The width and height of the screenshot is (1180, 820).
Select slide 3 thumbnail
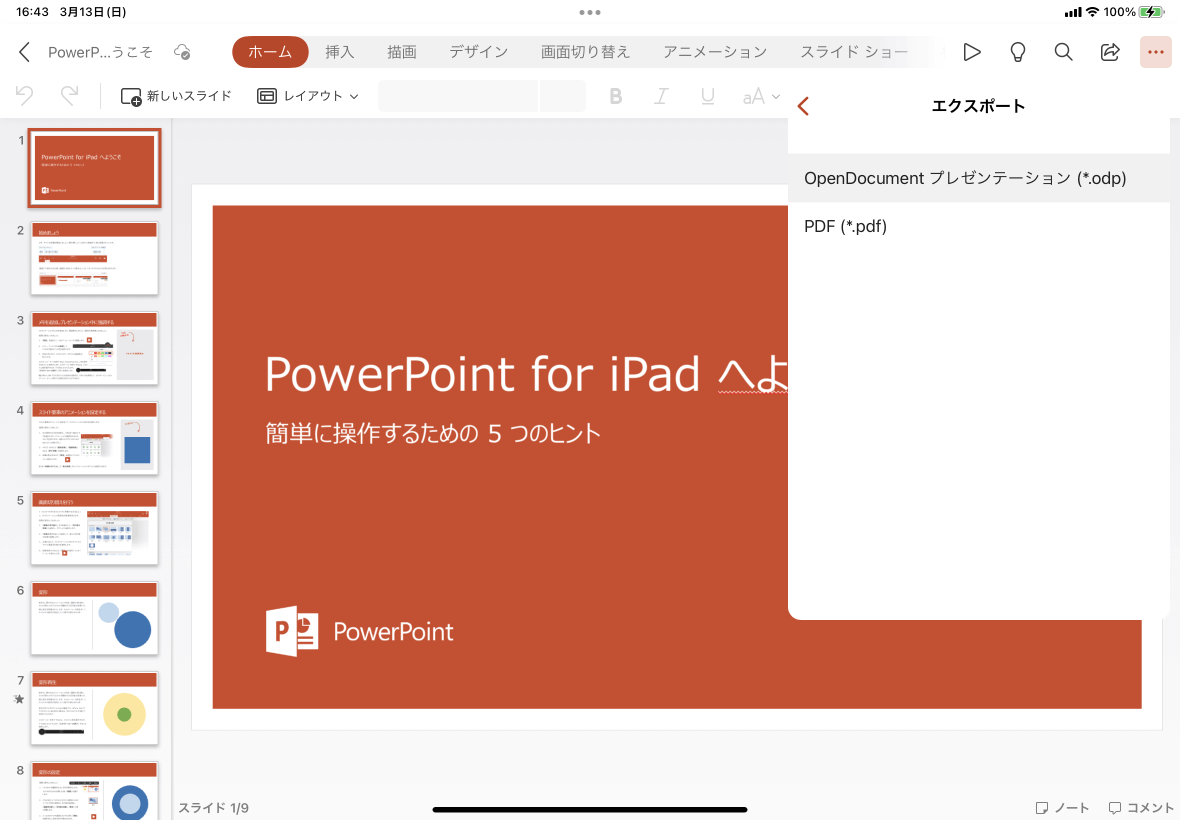(95, 348)
